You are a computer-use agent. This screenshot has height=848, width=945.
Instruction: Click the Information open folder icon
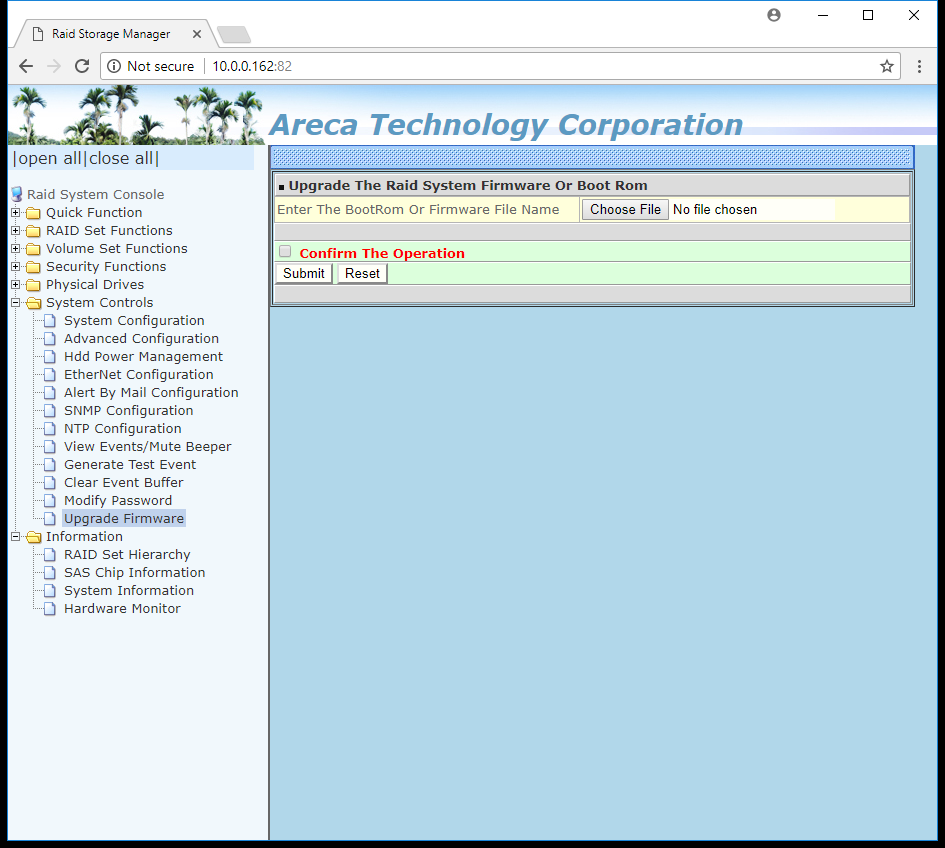(34, 536)
